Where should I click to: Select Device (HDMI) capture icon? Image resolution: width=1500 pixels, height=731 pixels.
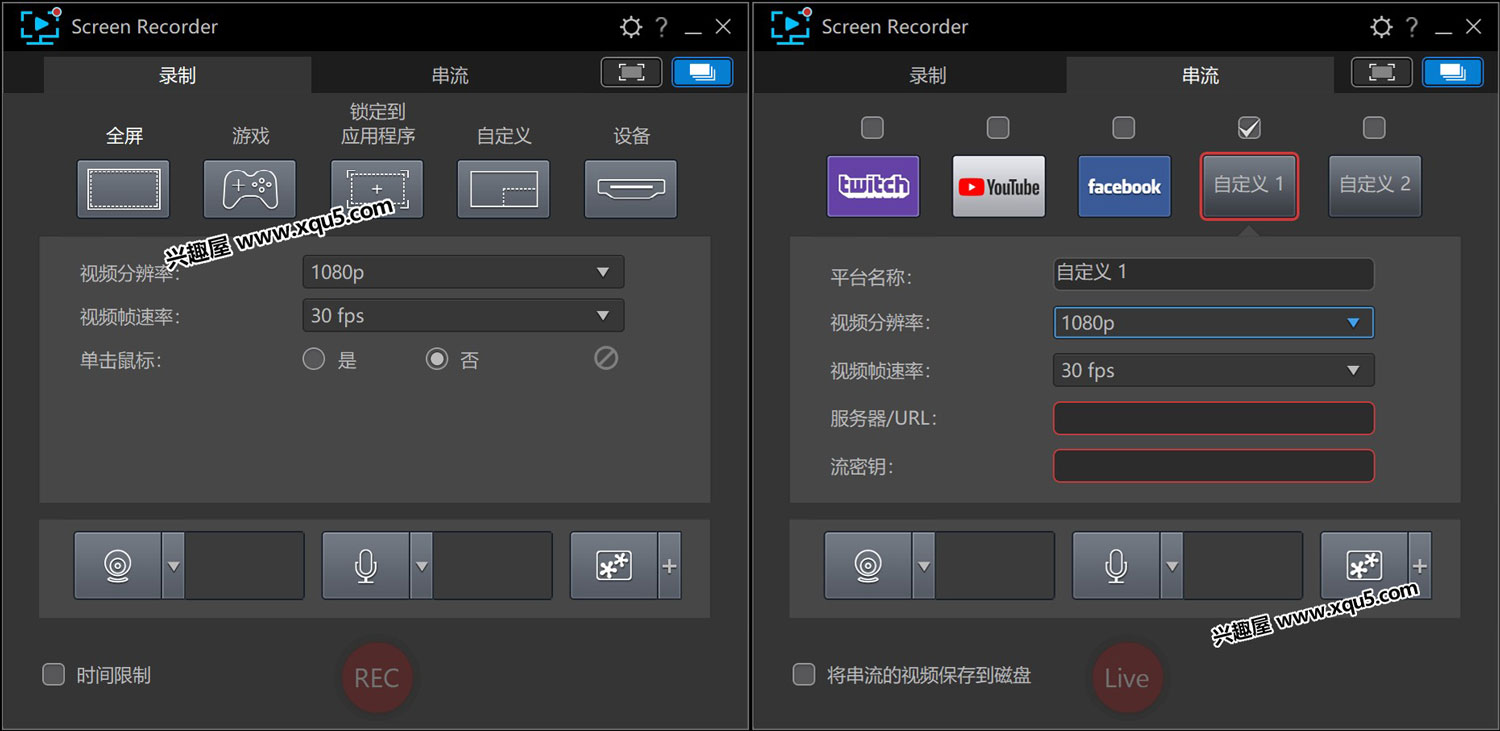[631, 188]
